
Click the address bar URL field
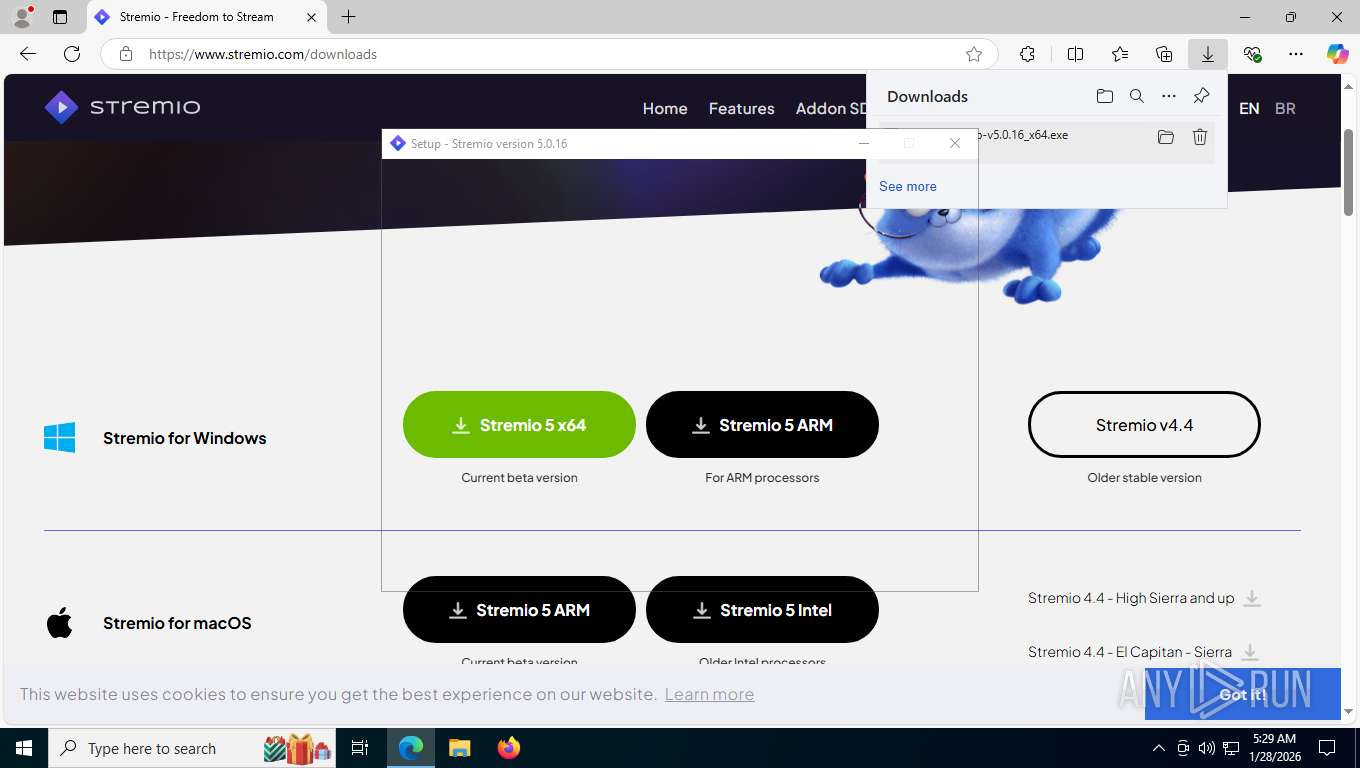pyautogui.click(x=548, y=54)
